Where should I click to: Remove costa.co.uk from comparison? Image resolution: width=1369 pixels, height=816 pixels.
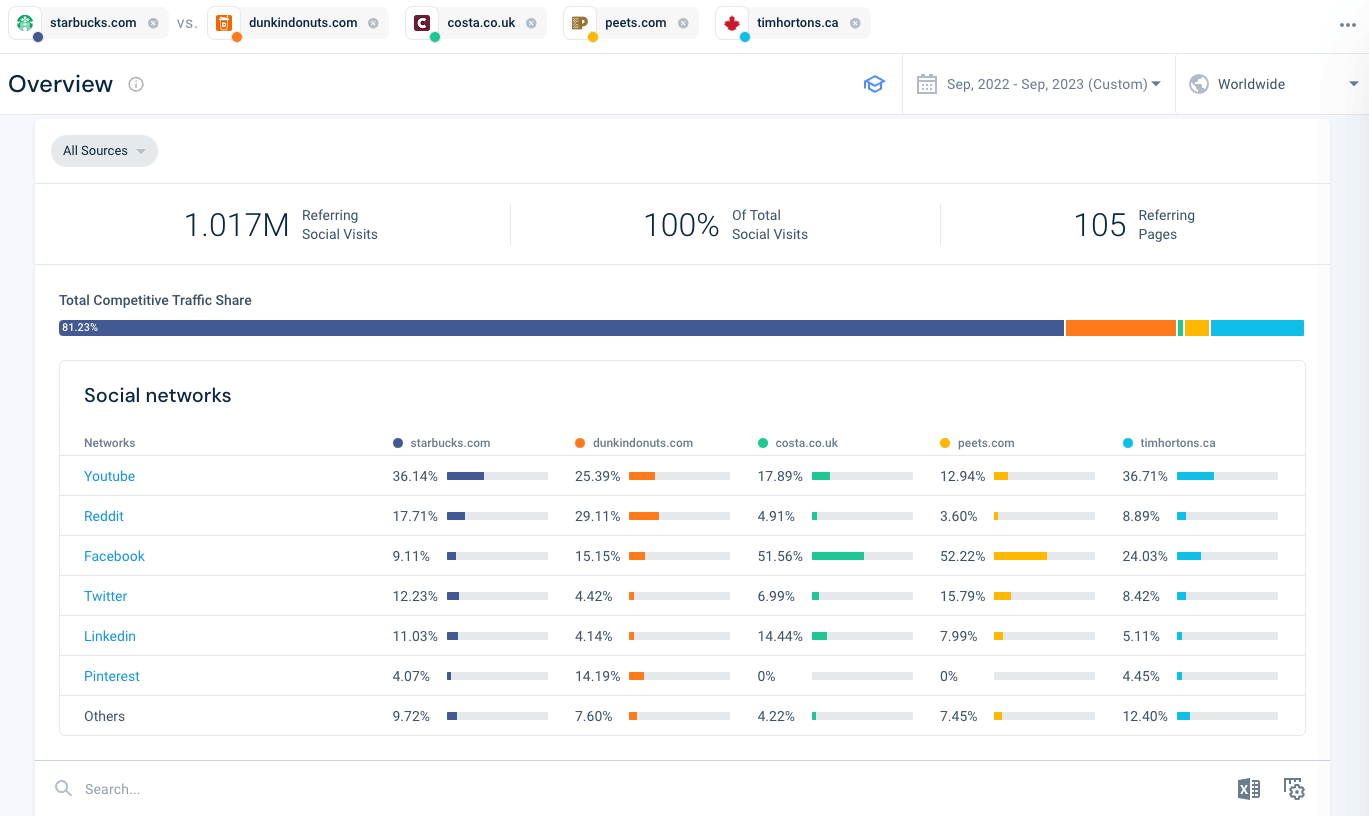pyautogui.click(x=531, y=23)
